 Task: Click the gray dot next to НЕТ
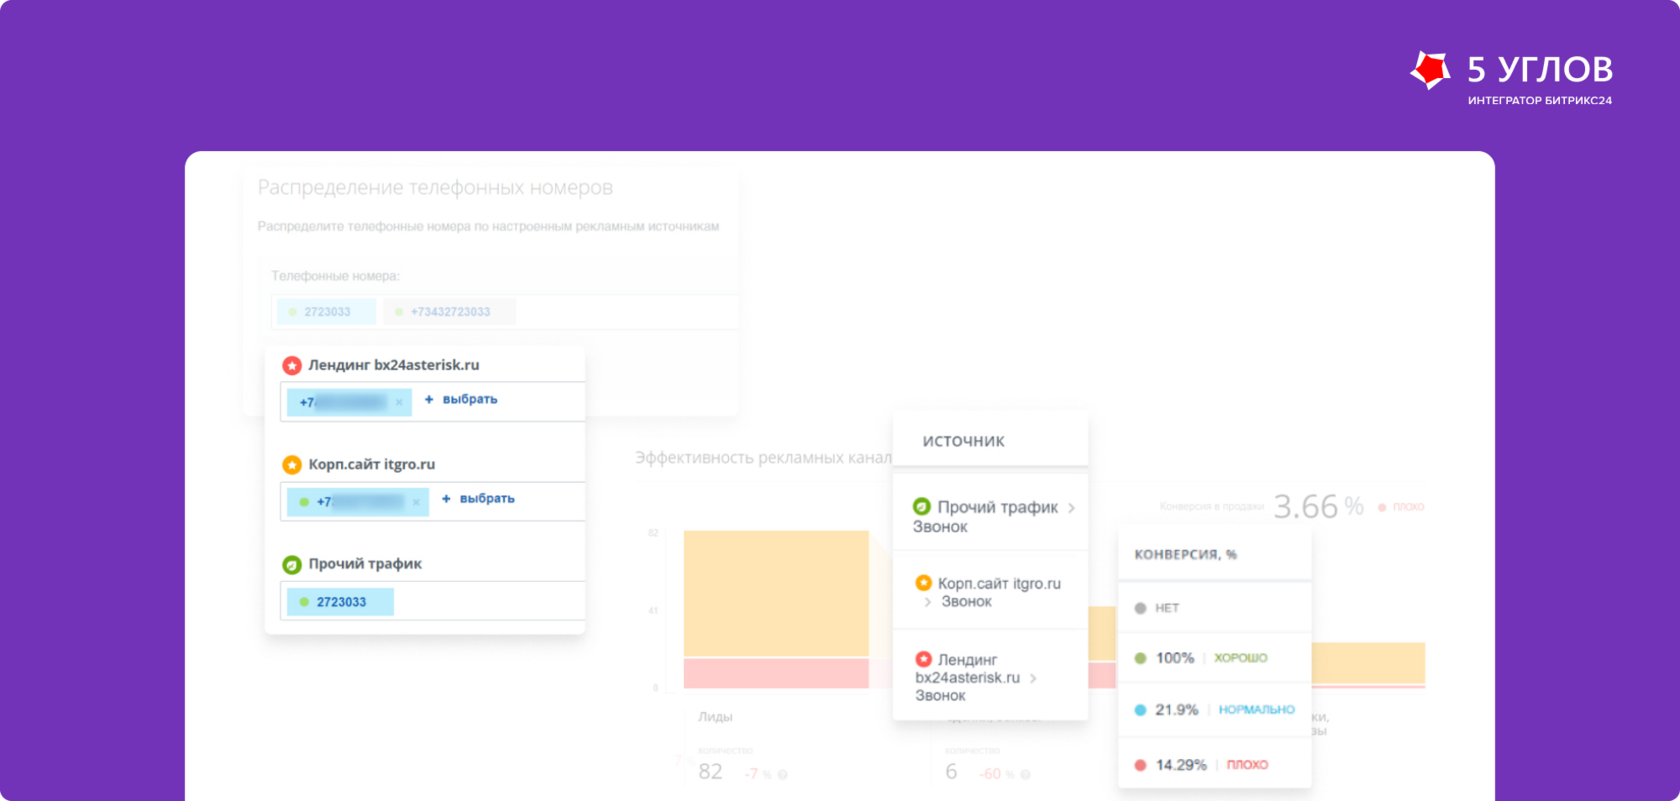click(1140, 608)
